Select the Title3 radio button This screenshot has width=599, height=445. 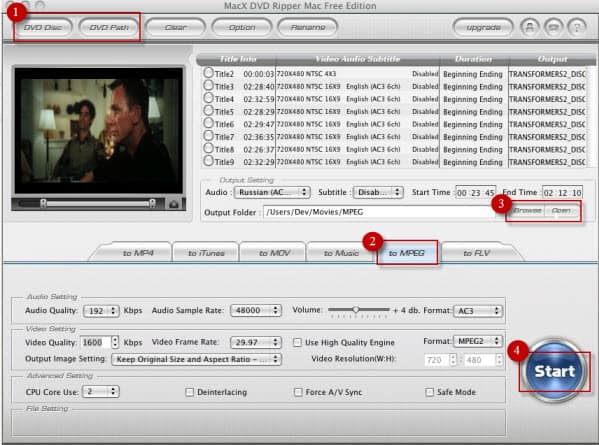208,86
